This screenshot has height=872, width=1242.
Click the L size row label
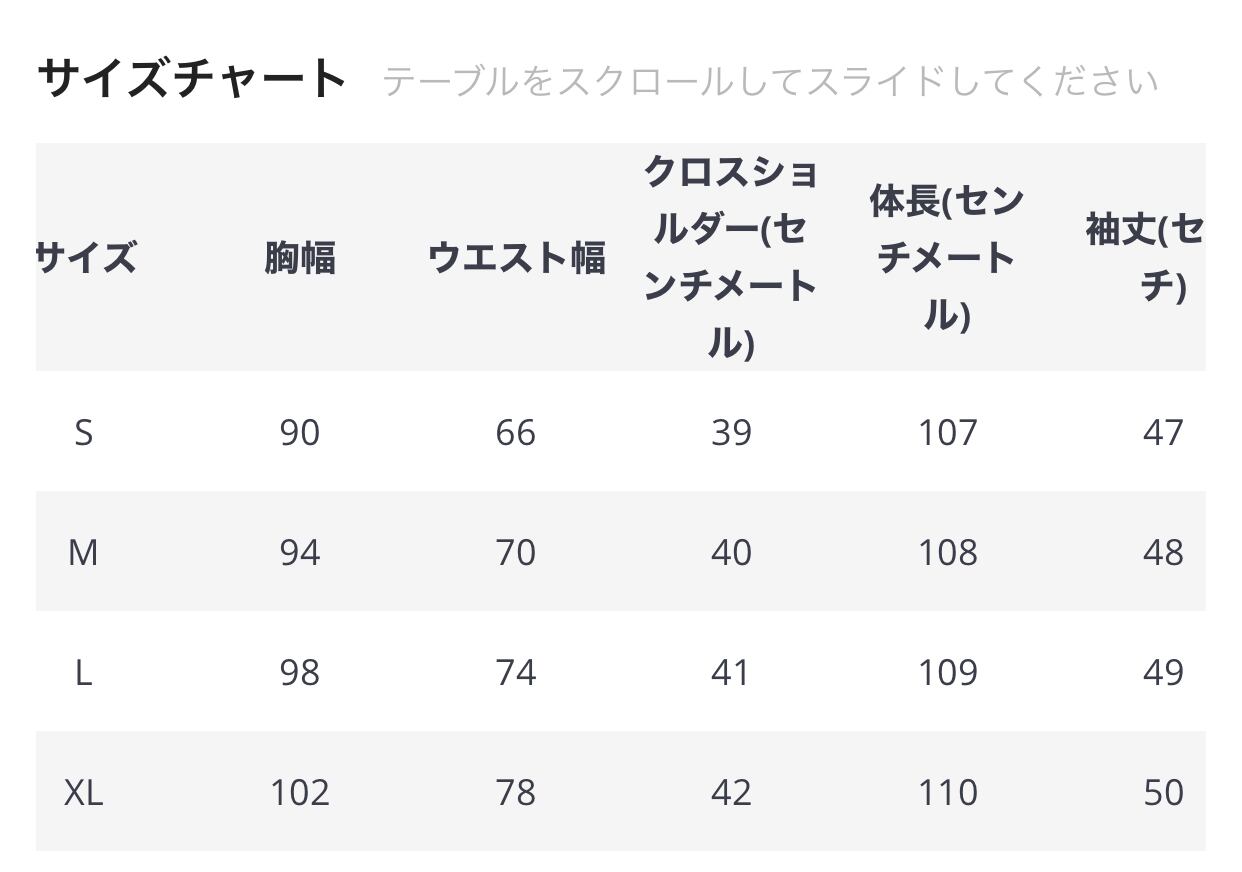tap(84, 673)
